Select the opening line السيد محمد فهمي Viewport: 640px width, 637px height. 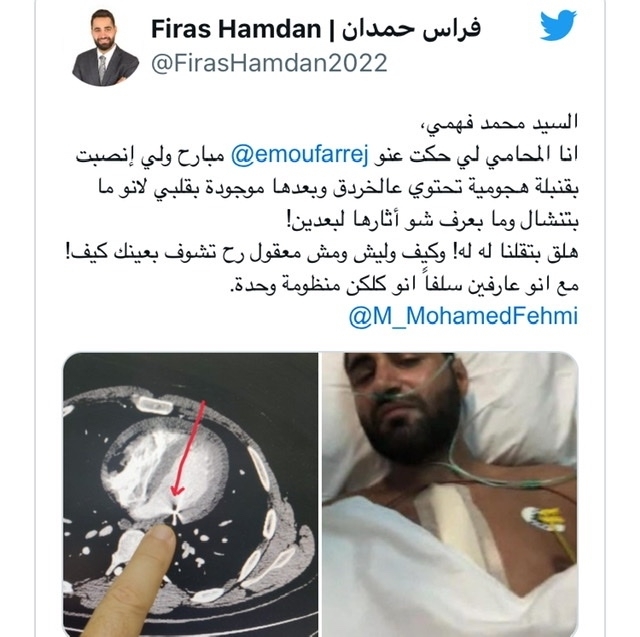(x=499, y=123)
